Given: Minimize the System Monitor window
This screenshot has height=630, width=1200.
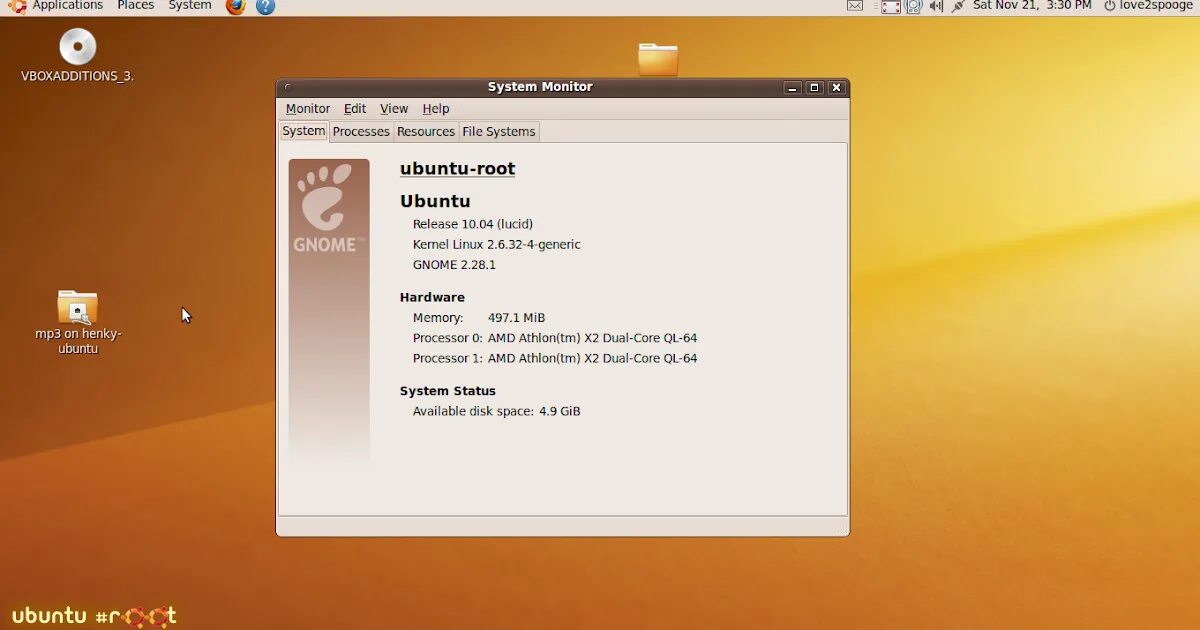Looking at the screenshot, I should click(793, 88).
